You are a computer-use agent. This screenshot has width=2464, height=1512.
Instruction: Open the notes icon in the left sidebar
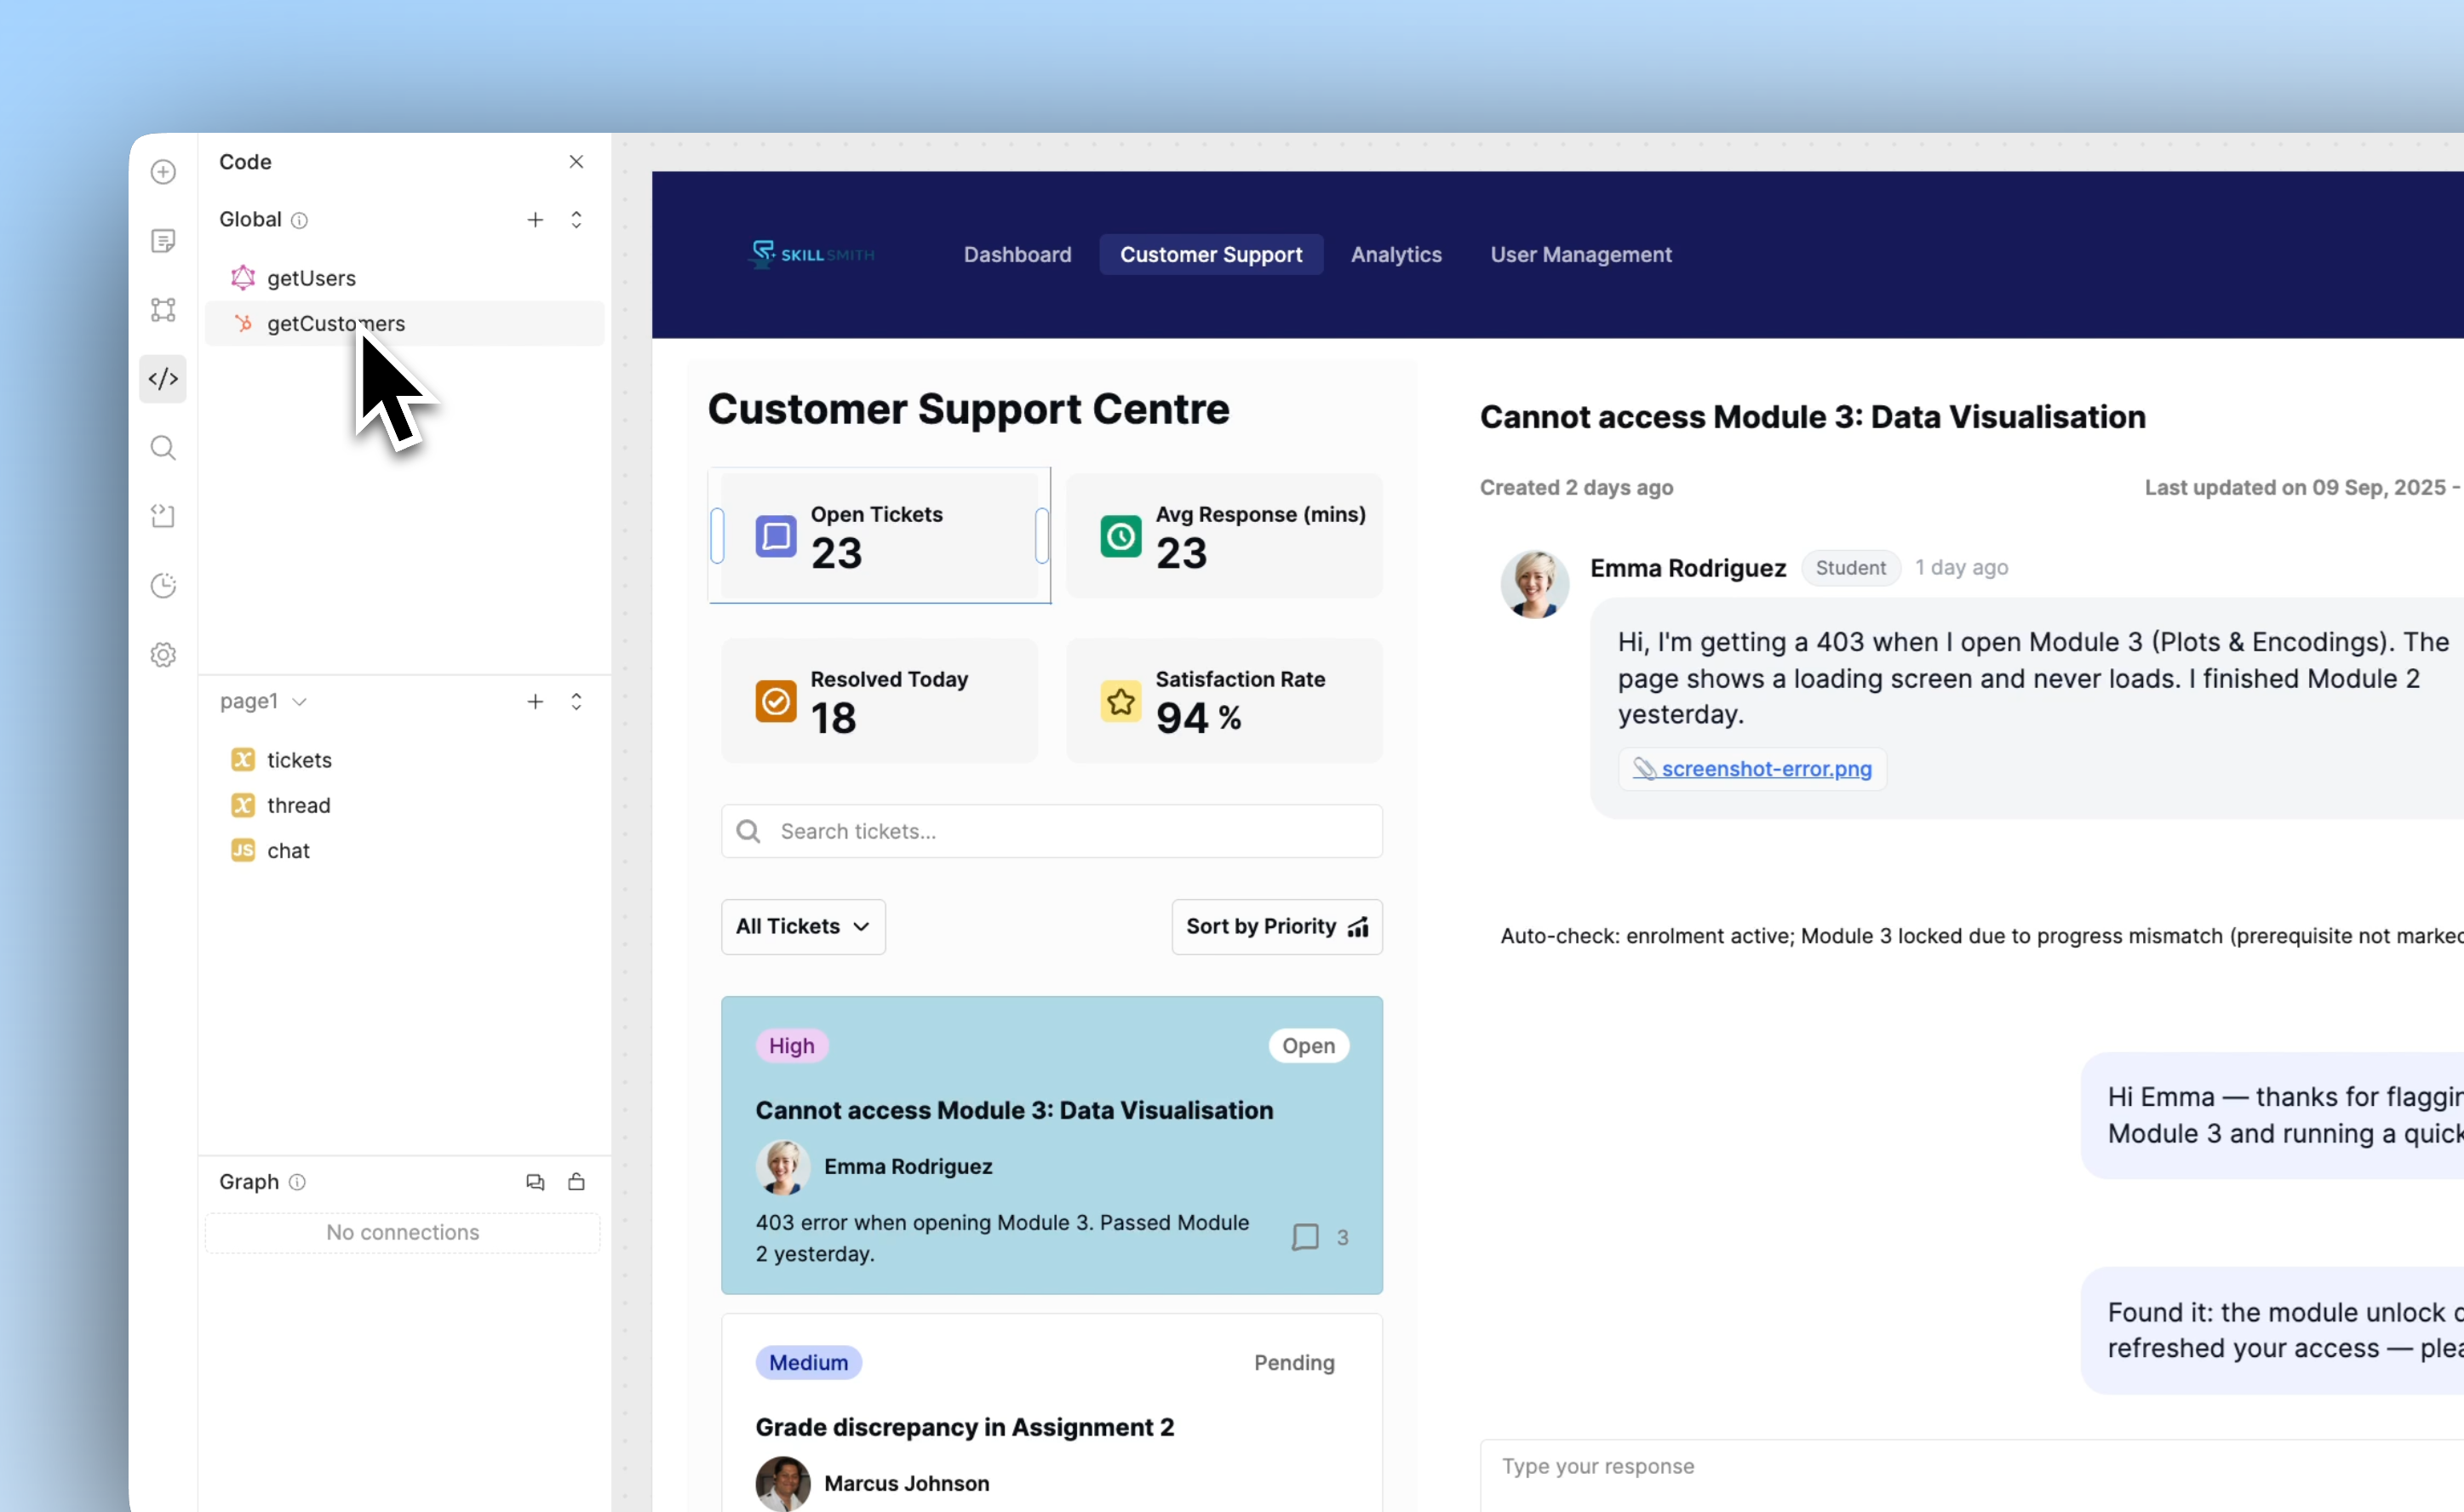pos(163,240)
